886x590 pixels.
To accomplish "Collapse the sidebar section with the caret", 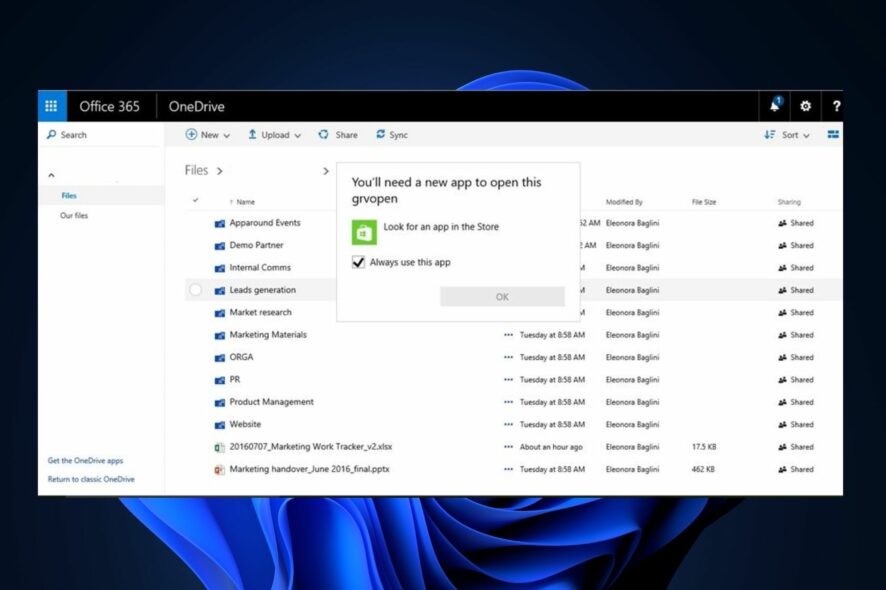I will pyautogui.click(x=51, y=175).
